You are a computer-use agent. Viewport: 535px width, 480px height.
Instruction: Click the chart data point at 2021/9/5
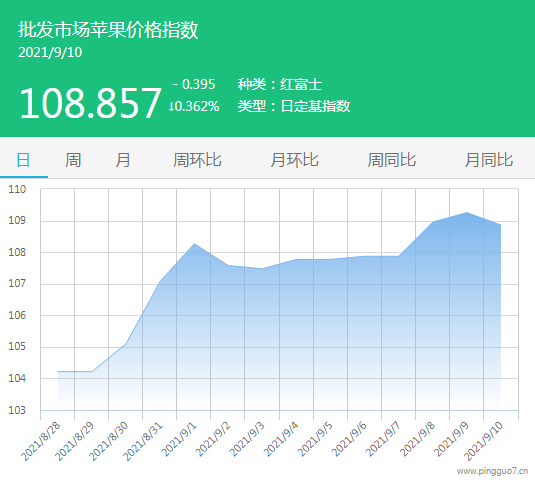[330, 259]
